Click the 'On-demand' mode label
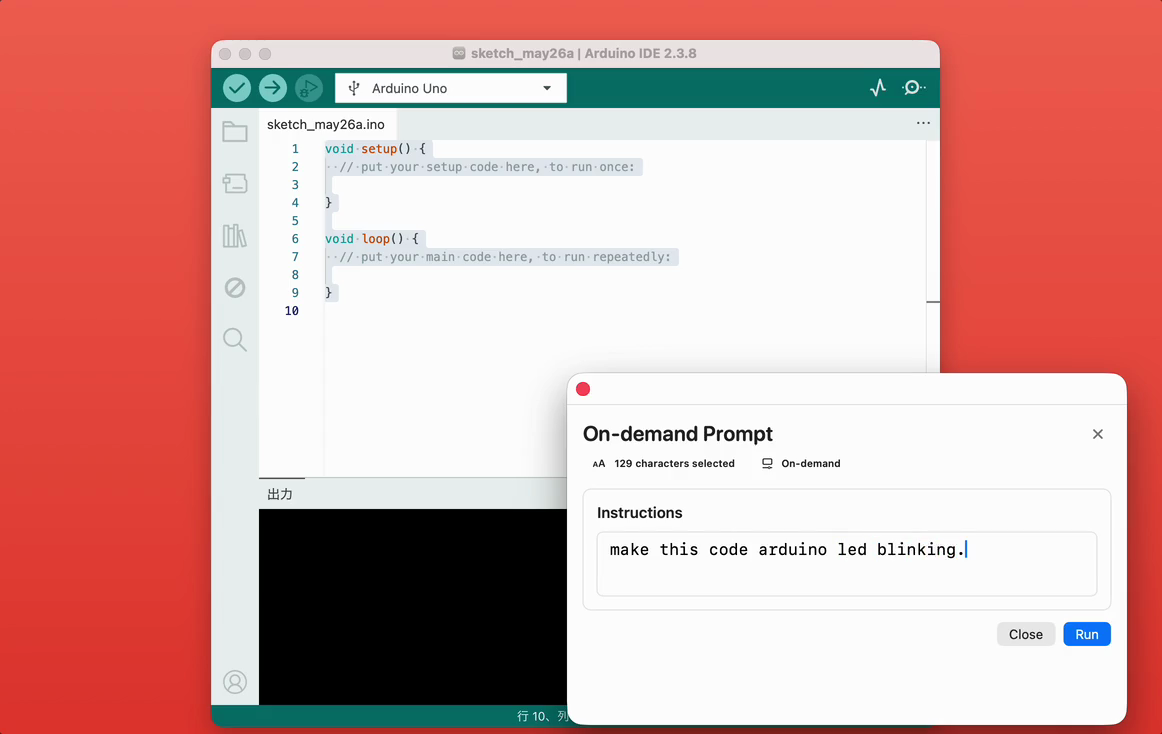This screenshot has width=1162, height=734. pos(811,463)
